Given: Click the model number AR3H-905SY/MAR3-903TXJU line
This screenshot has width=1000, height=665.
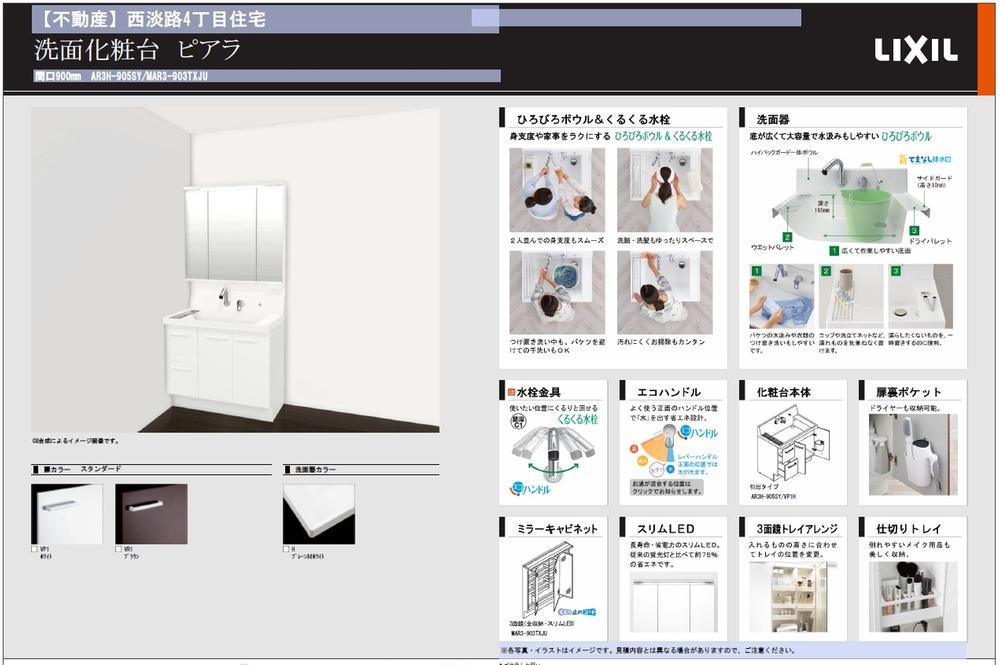Looking at the screenshot, I should pyautogui.click(x=121, y=77).
